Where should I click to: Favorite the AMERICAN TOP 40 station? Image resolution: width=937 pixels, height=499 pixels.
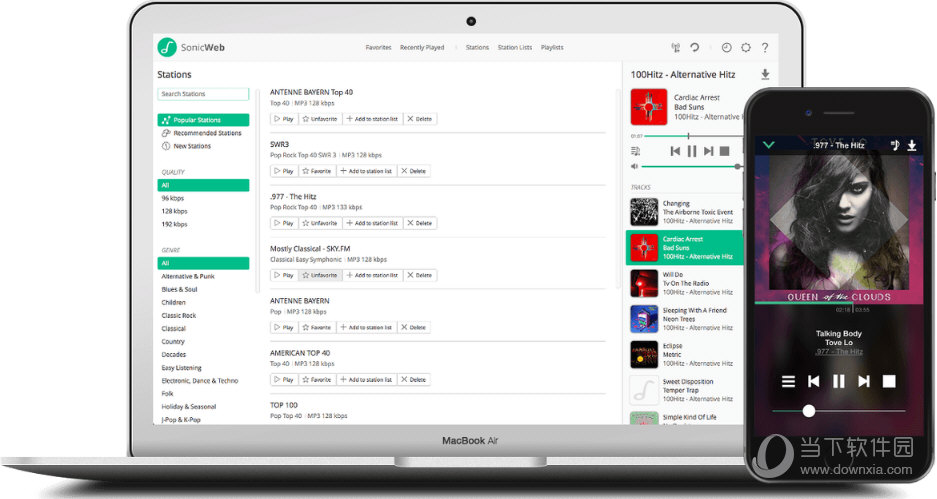[317, 379]
